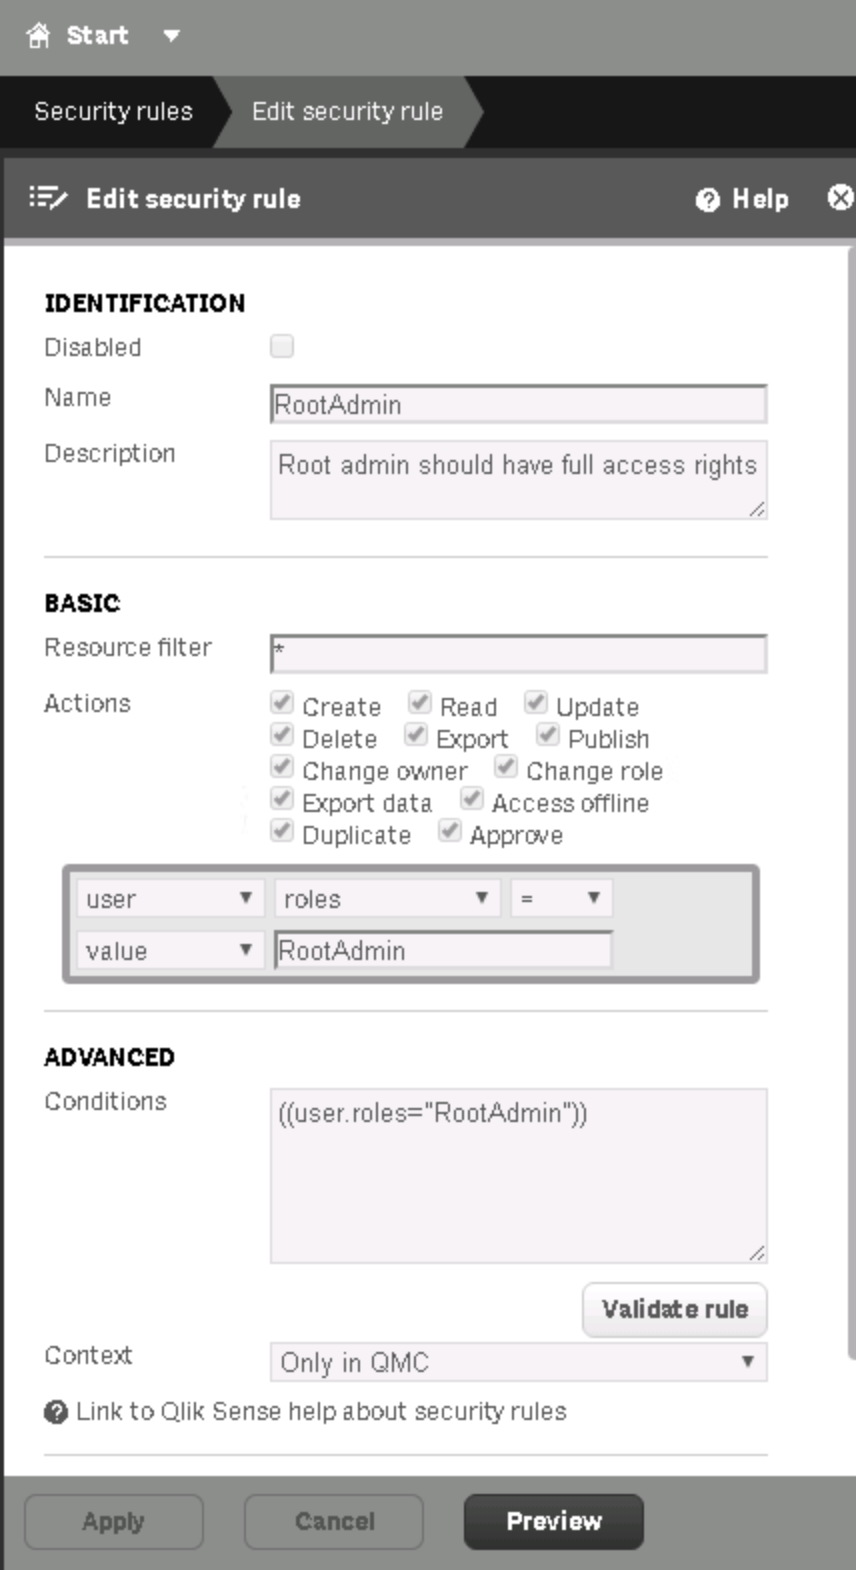Enable the Disabled checkbox
The width and height of the screenshot is (856, 1570).
pos(282,346)
